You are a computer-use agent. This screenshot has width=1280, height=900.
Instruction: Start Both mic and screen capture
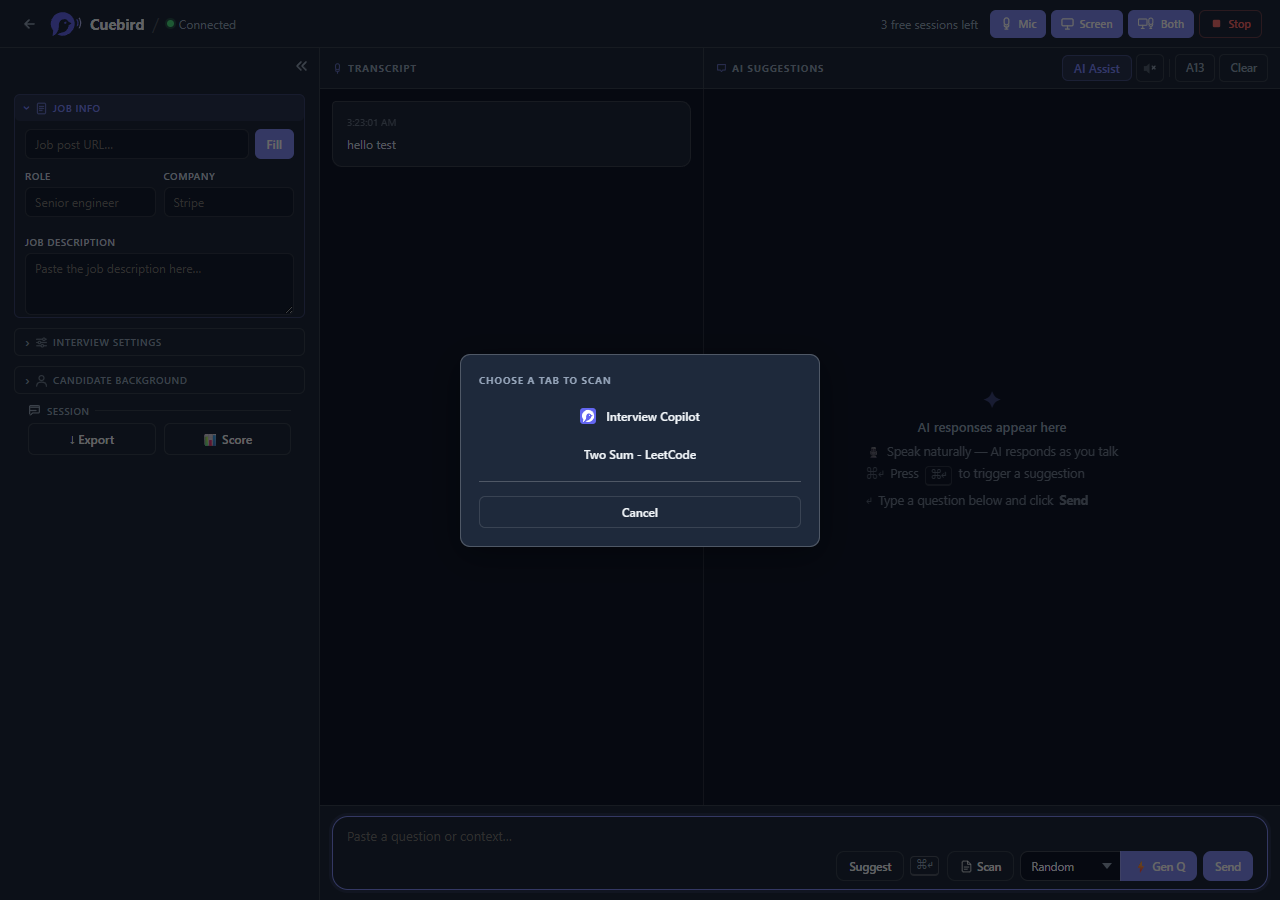pyautogui.click(x=1161, y=24)
